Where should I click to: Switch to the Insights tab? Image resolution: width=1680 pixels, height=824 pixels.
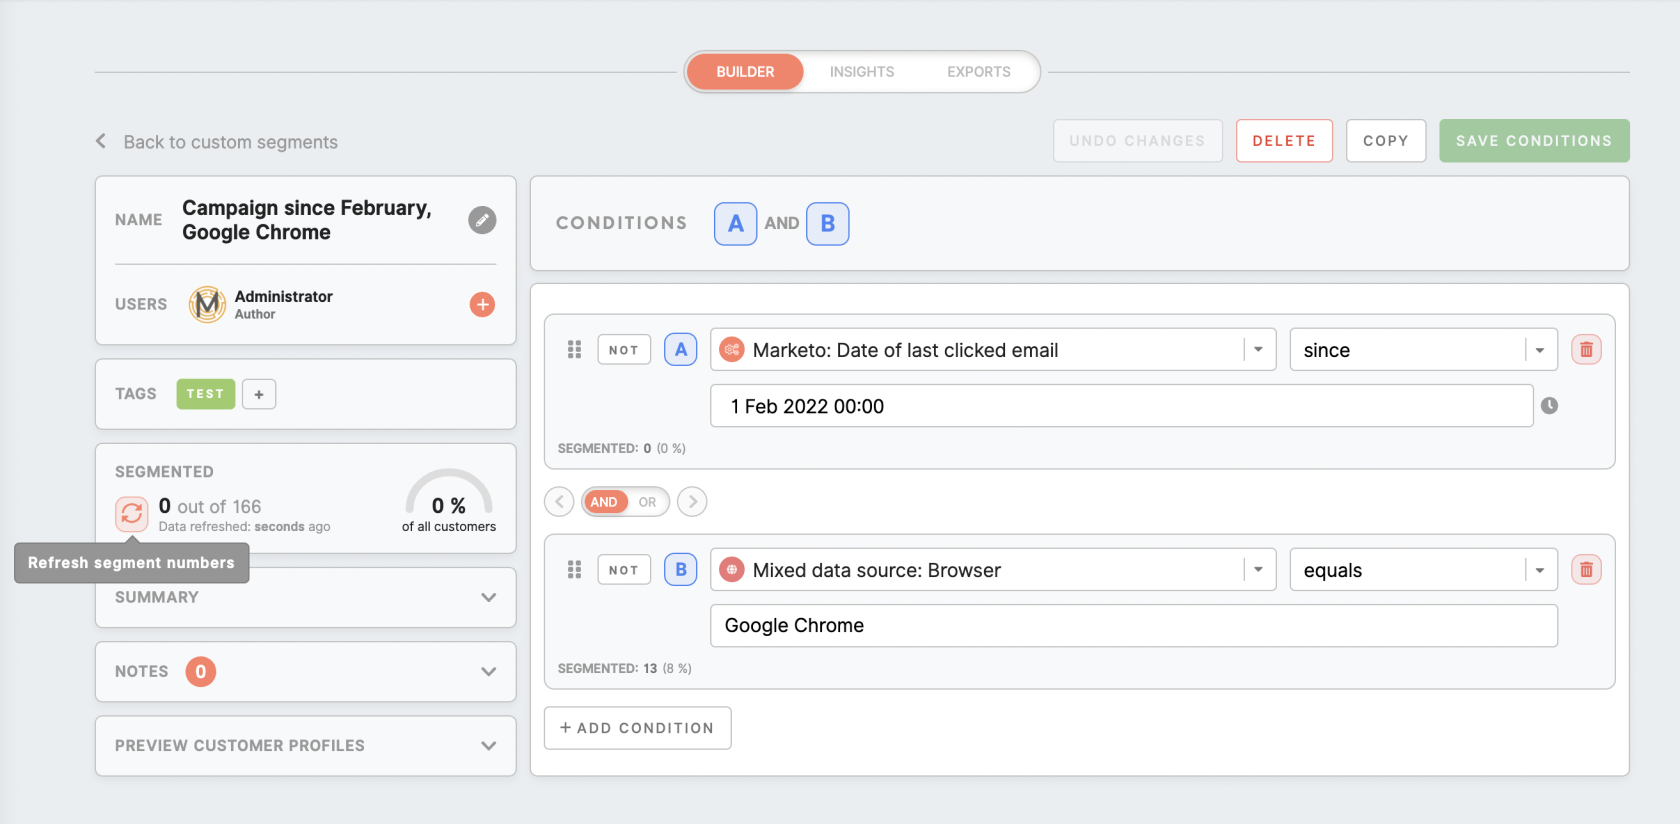coord(862,72)
